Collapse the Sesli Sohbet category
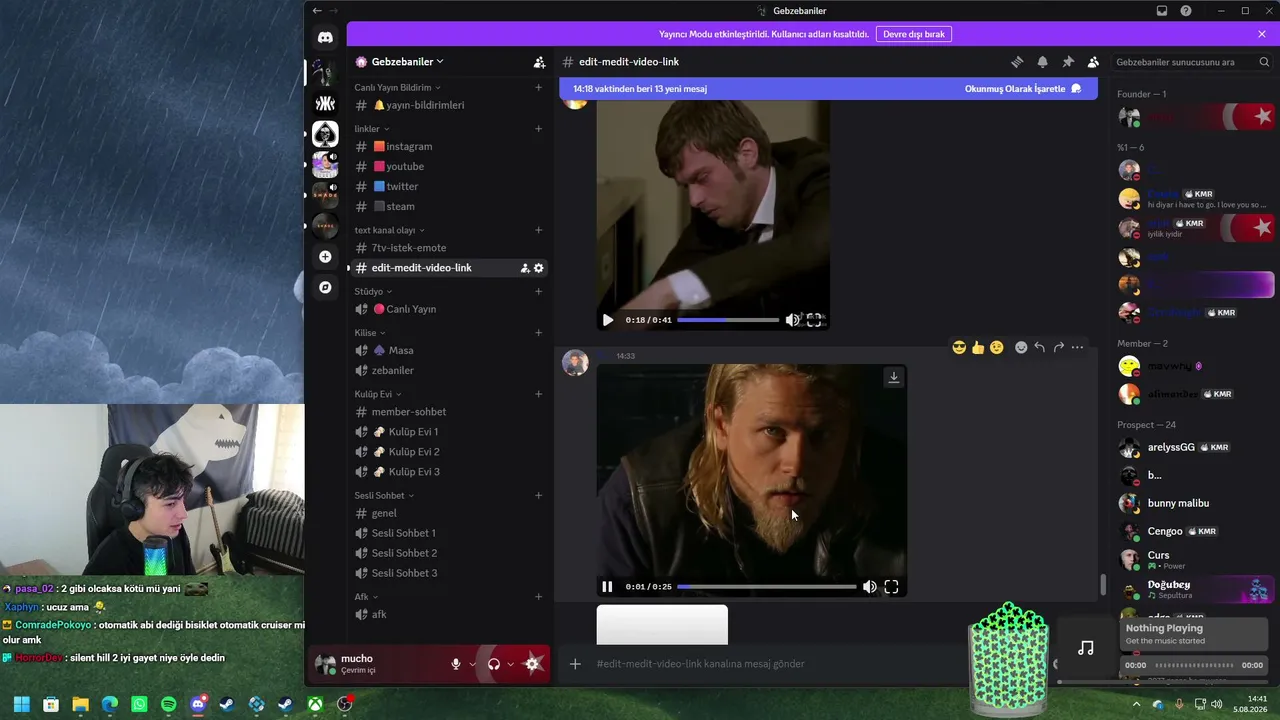Screen dimensions: 1280x720 384,496
